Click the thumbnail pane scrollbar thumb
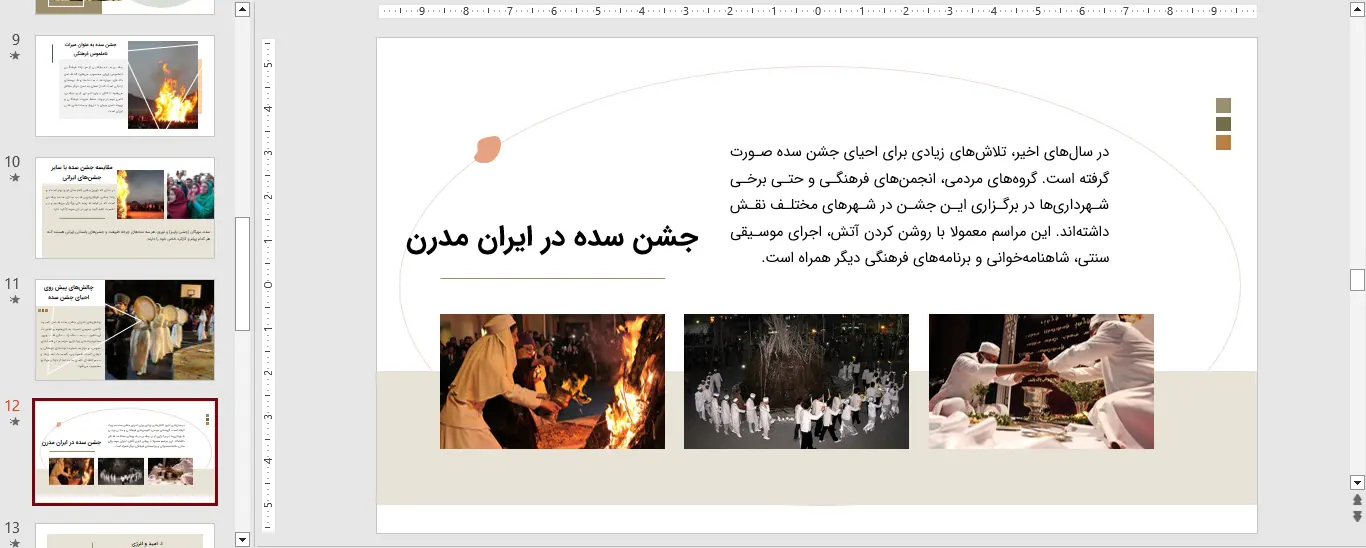The height and width of the screenshot is (548, 1366). [x=242, y=273]
